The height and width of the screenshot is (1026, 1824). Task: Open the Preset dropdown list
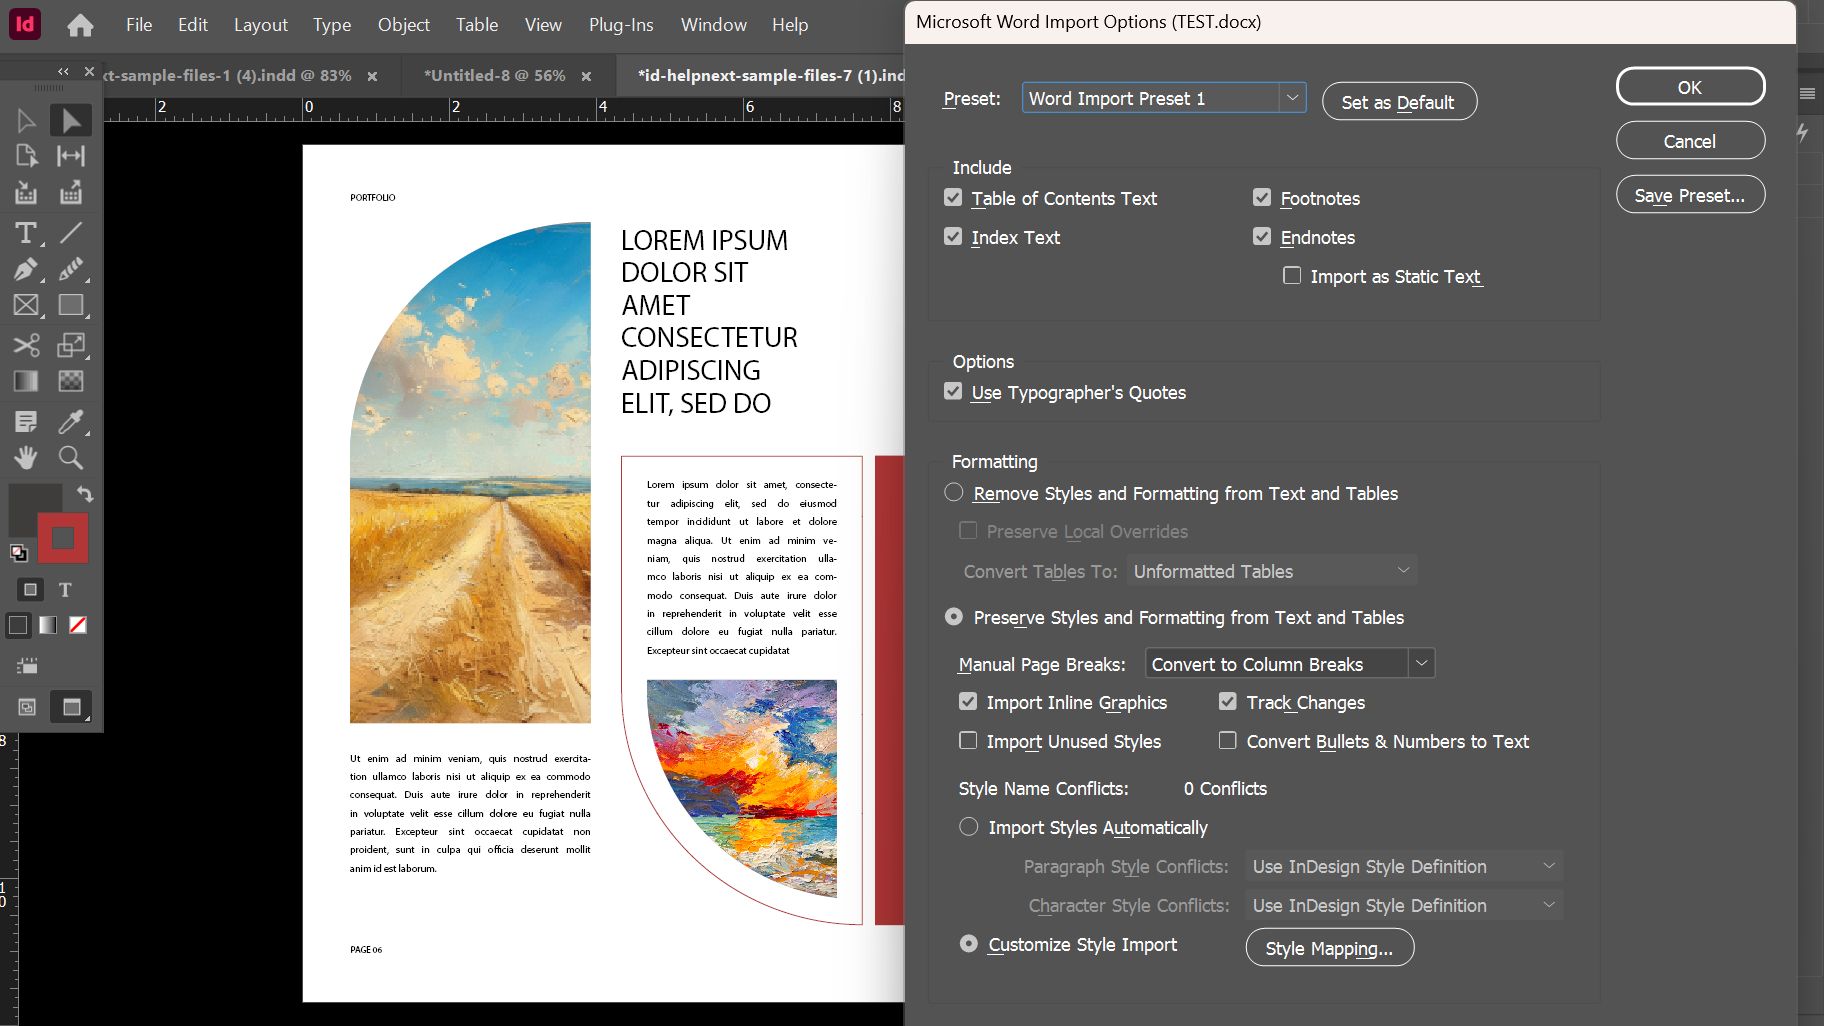pos(1164,98)
